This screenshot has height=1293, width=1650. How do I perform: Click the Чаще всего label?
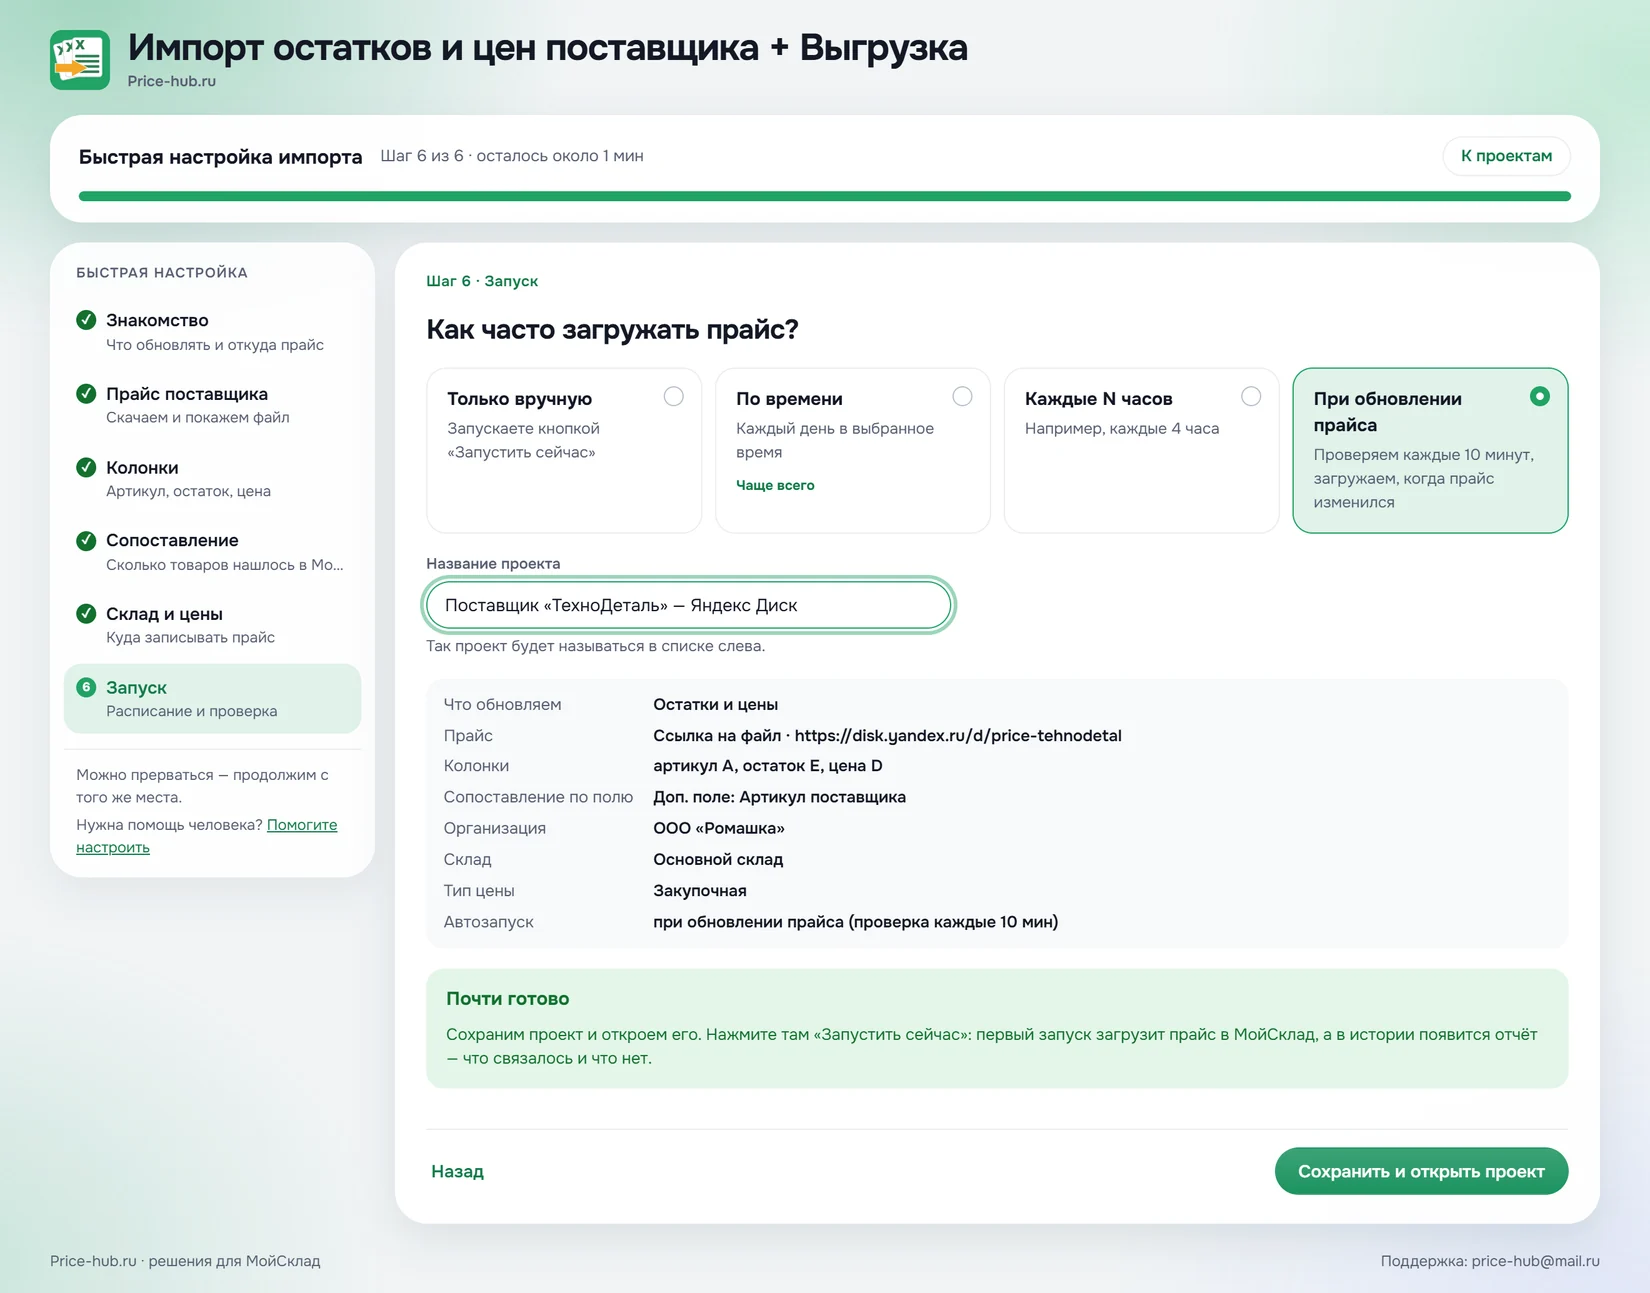pos(775,485)
